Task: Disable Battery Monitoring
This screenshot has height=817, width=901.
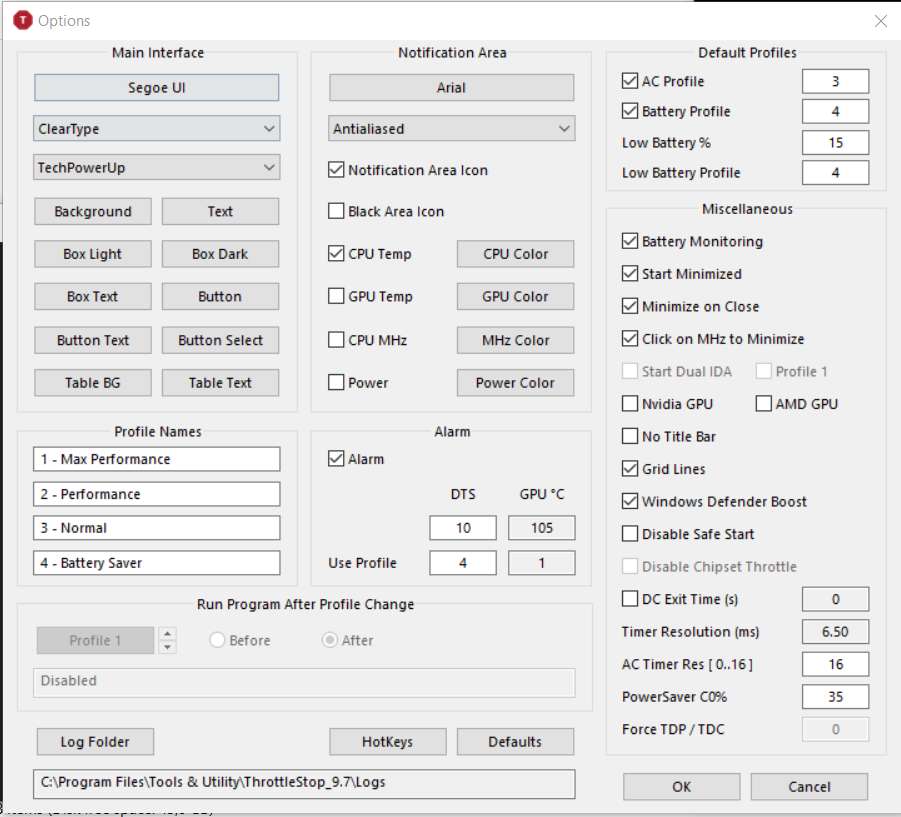Action: 630,241
